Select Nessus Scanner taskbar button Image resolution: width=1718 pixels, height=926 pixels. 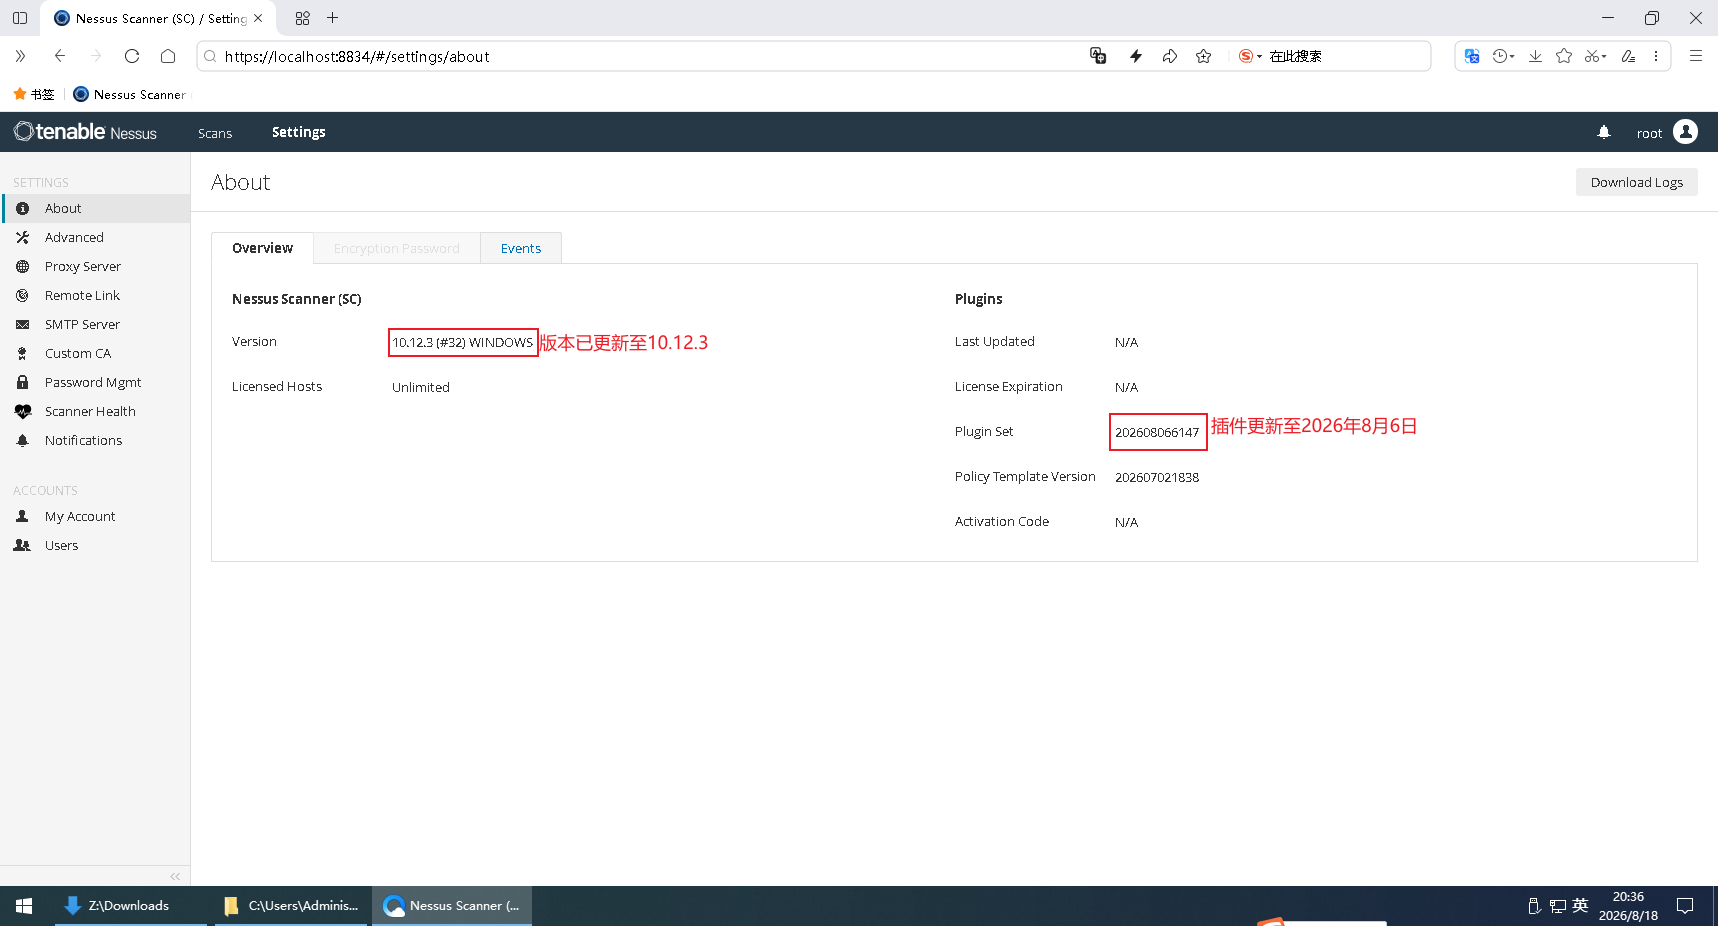(452, 906)
